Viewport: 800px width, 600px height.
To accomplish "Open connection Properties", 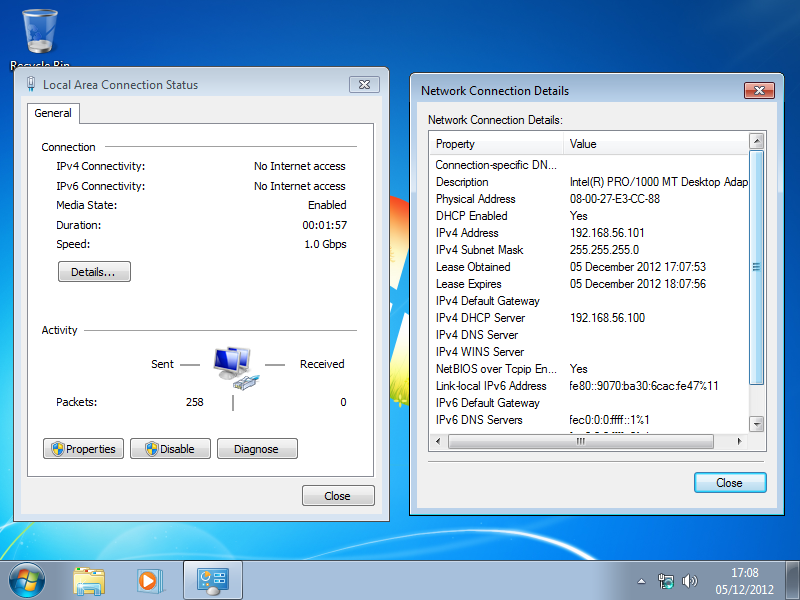I will [x=84, y=449].
